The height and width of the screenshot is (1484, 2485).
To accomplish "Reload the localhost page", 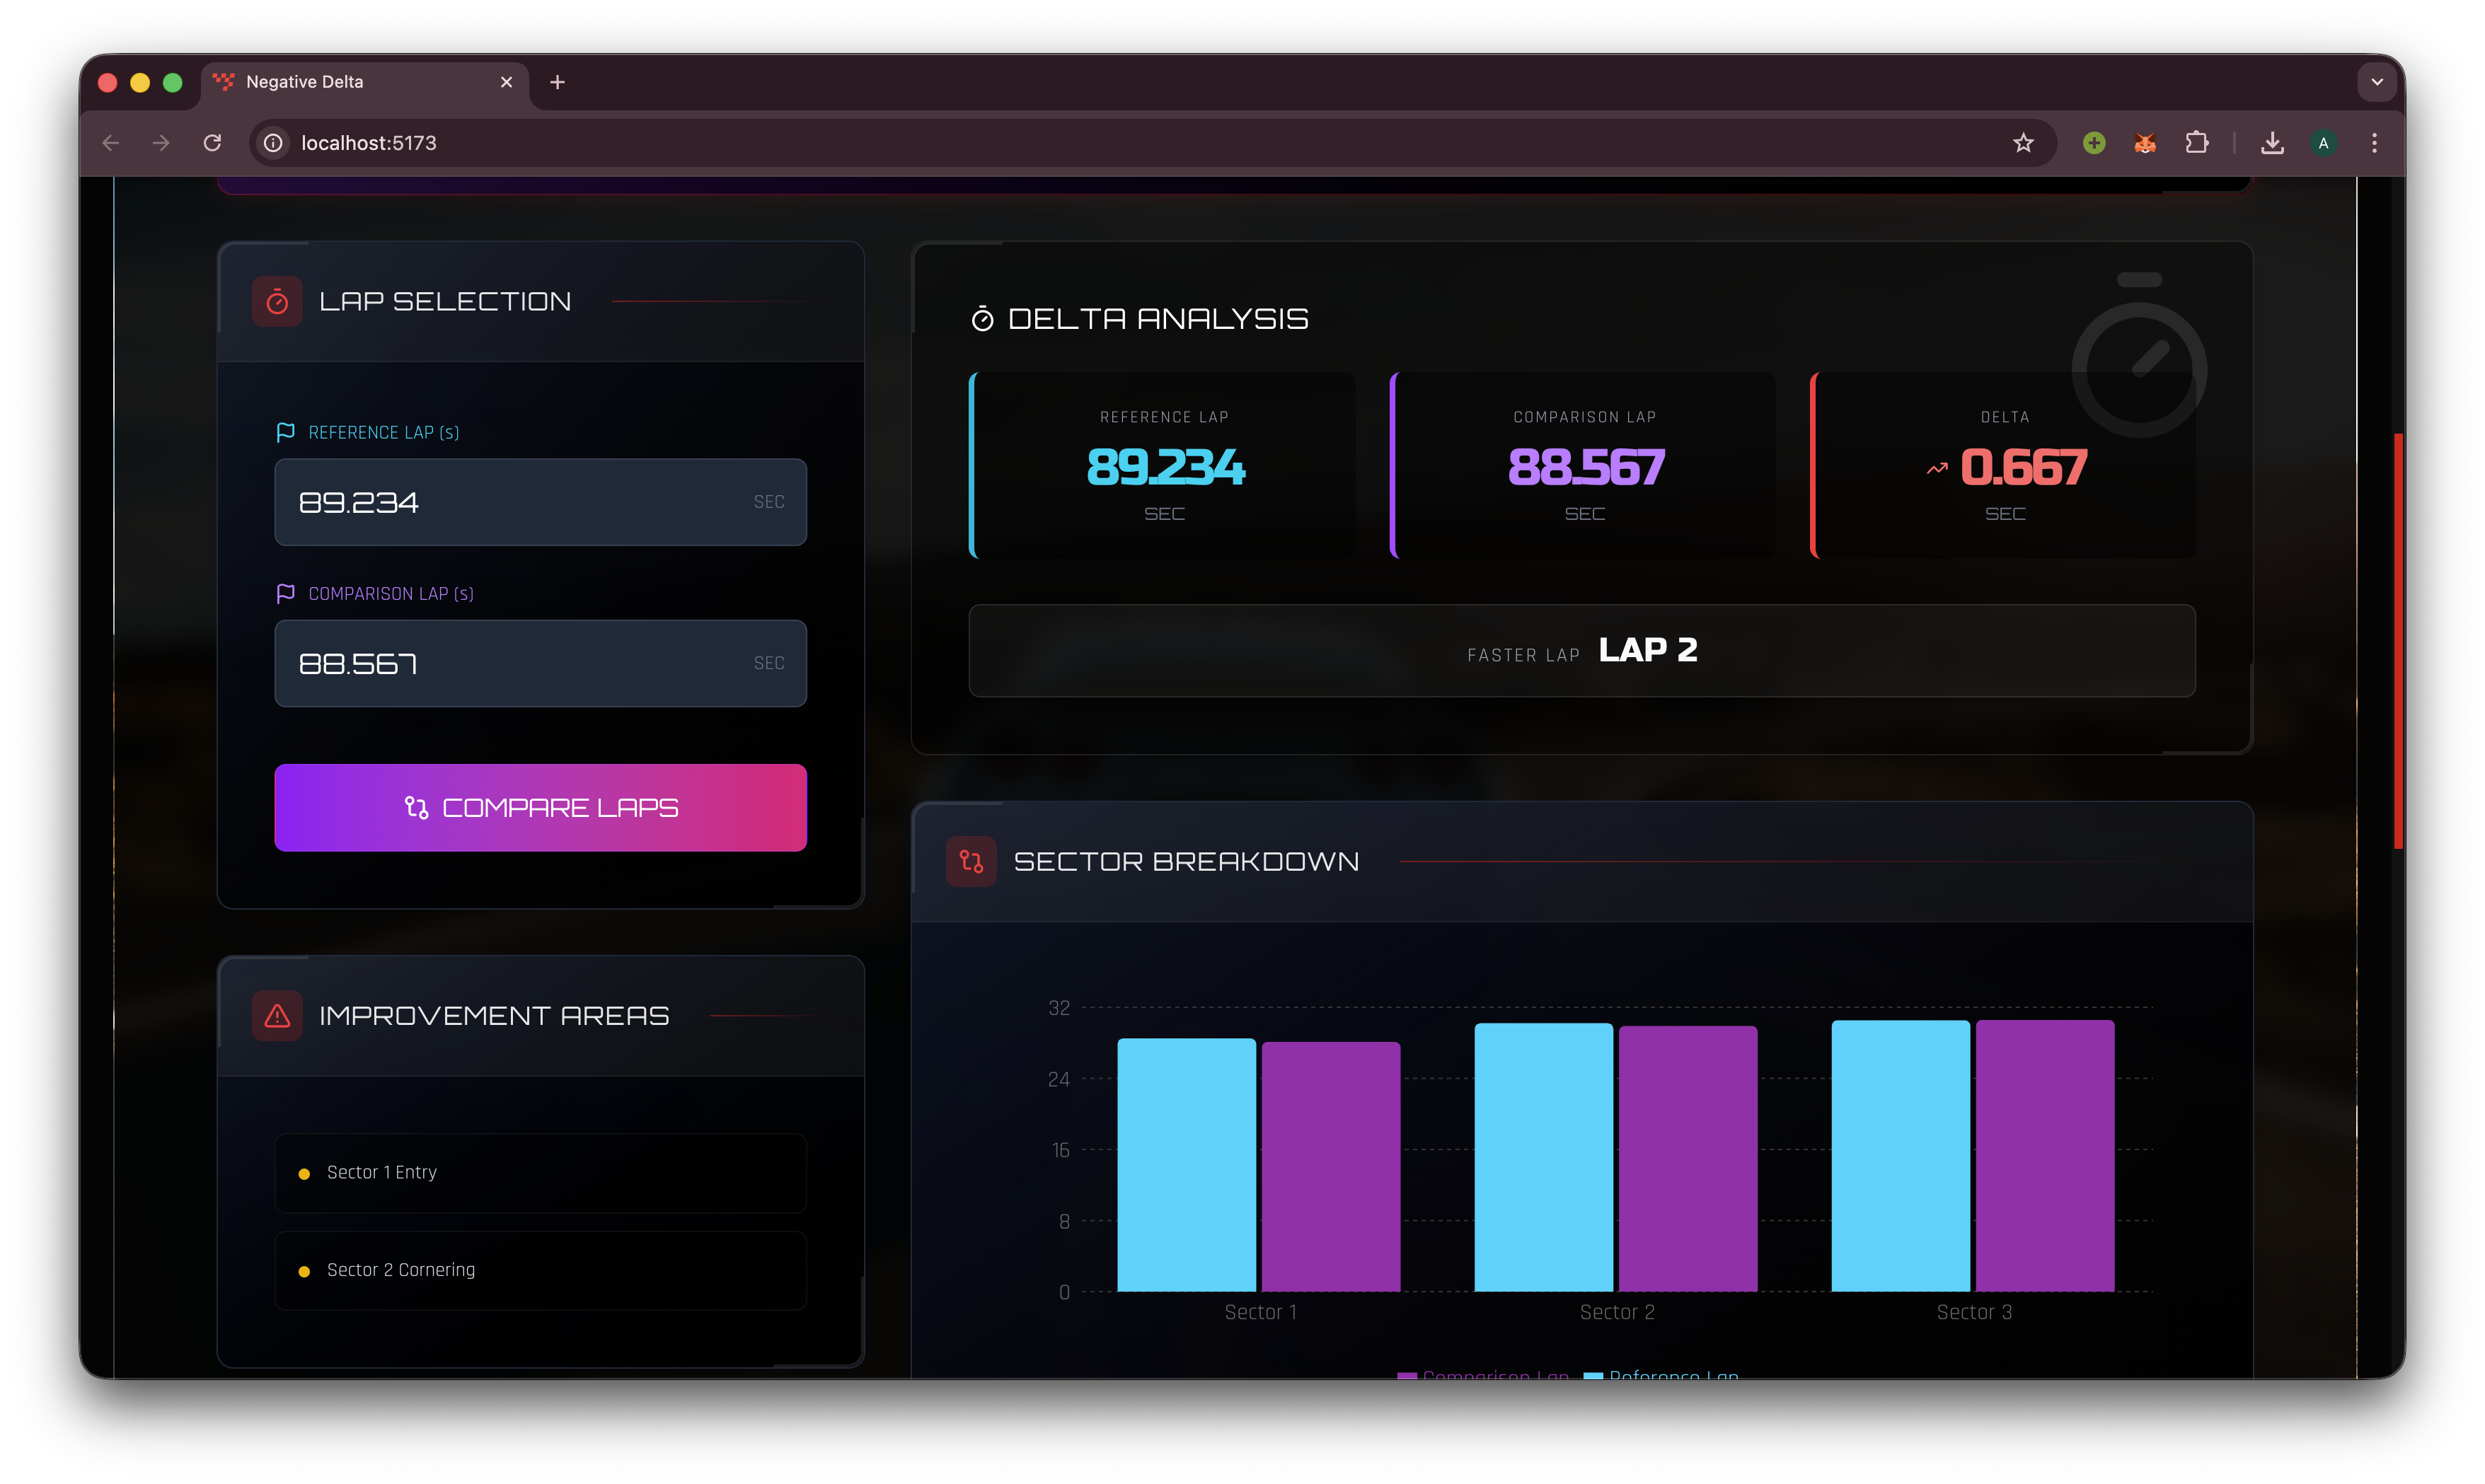I will [212, 143].
